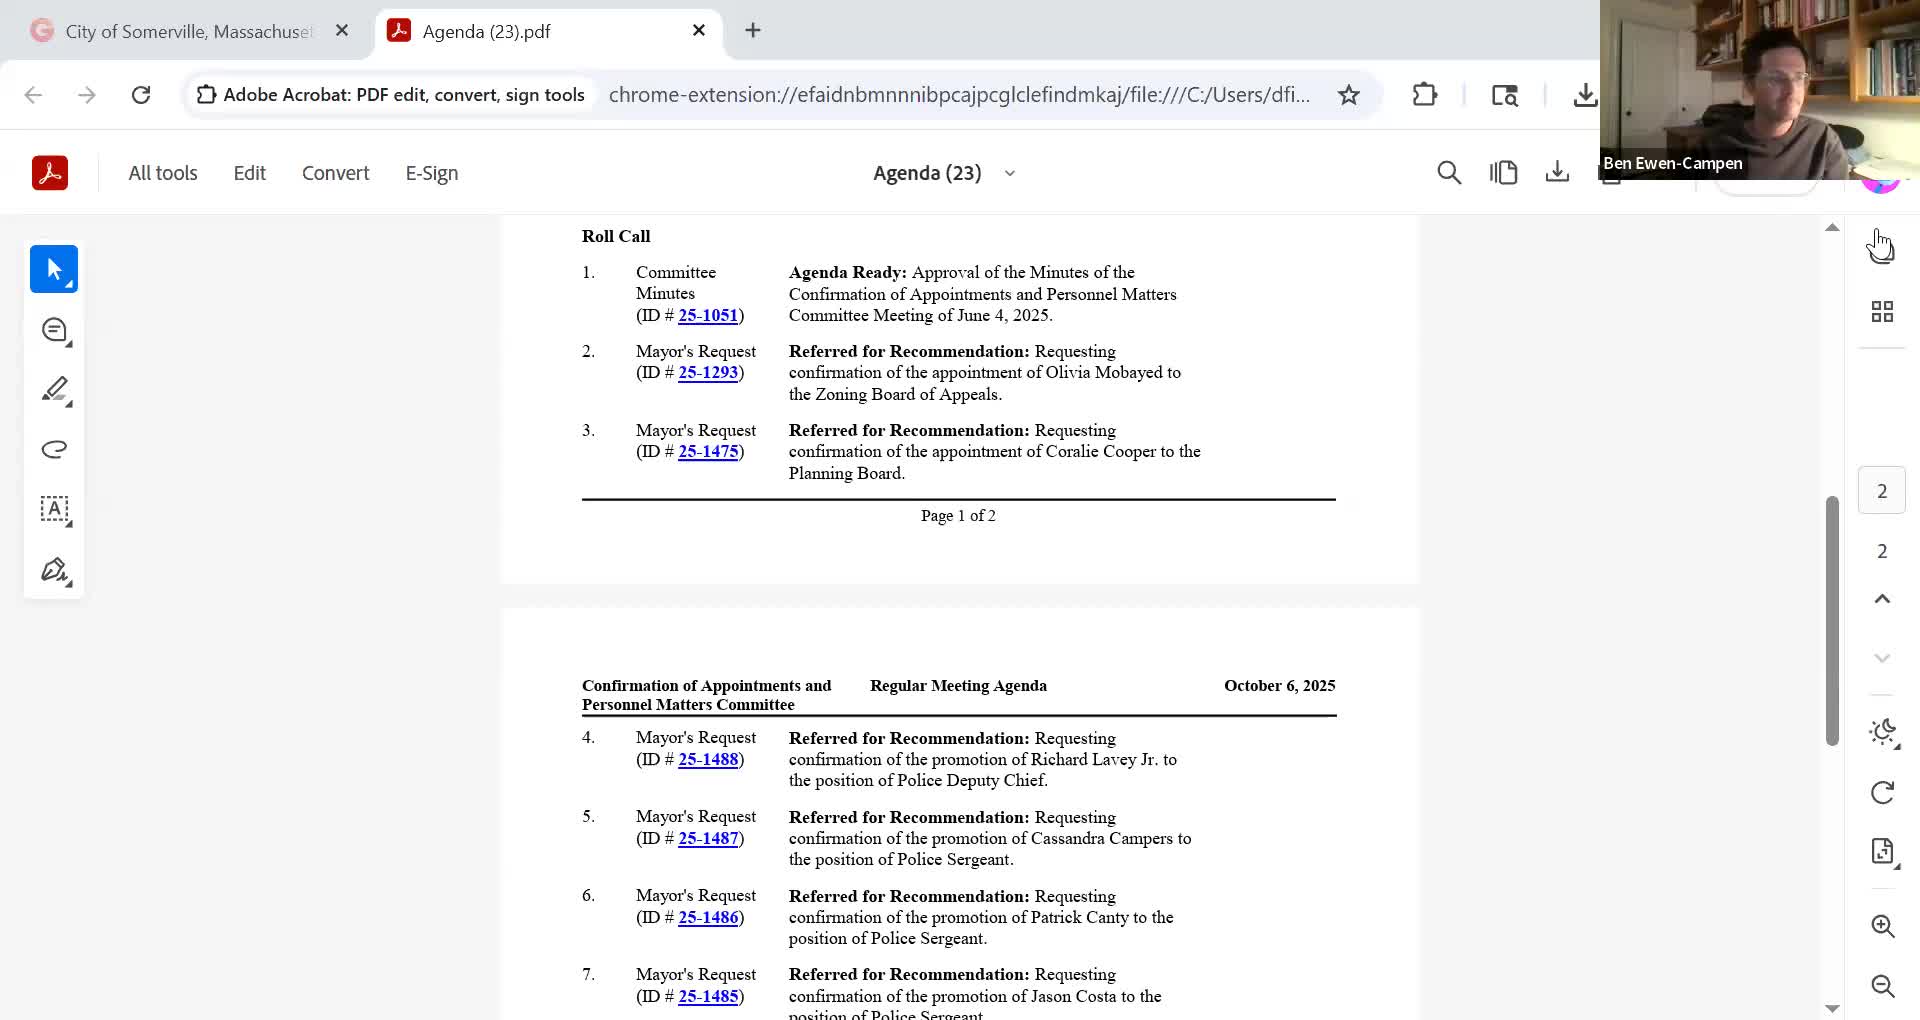Zoom in on the PDF page
This screenshot has height=1020, width=1920.
click(1883, 926)
